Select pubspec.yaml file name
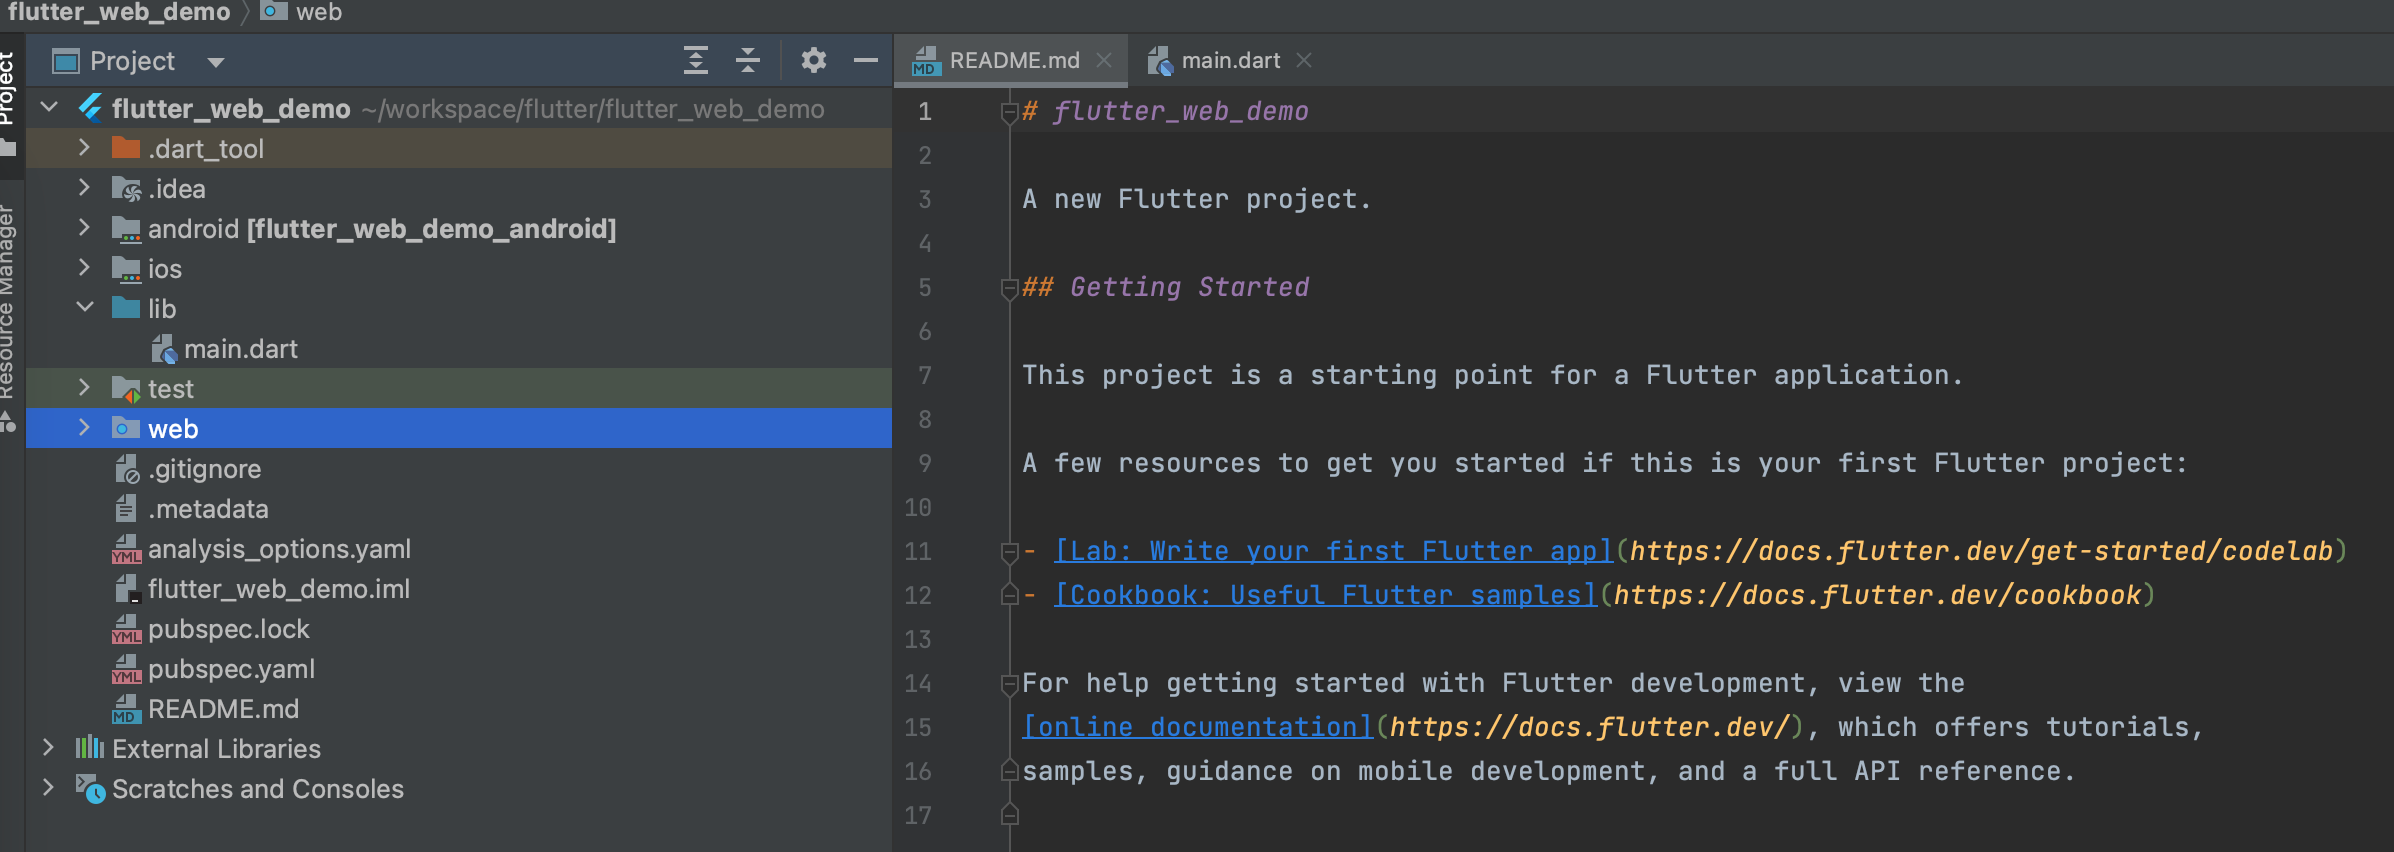2394x852 pixels. pos(231,669)
